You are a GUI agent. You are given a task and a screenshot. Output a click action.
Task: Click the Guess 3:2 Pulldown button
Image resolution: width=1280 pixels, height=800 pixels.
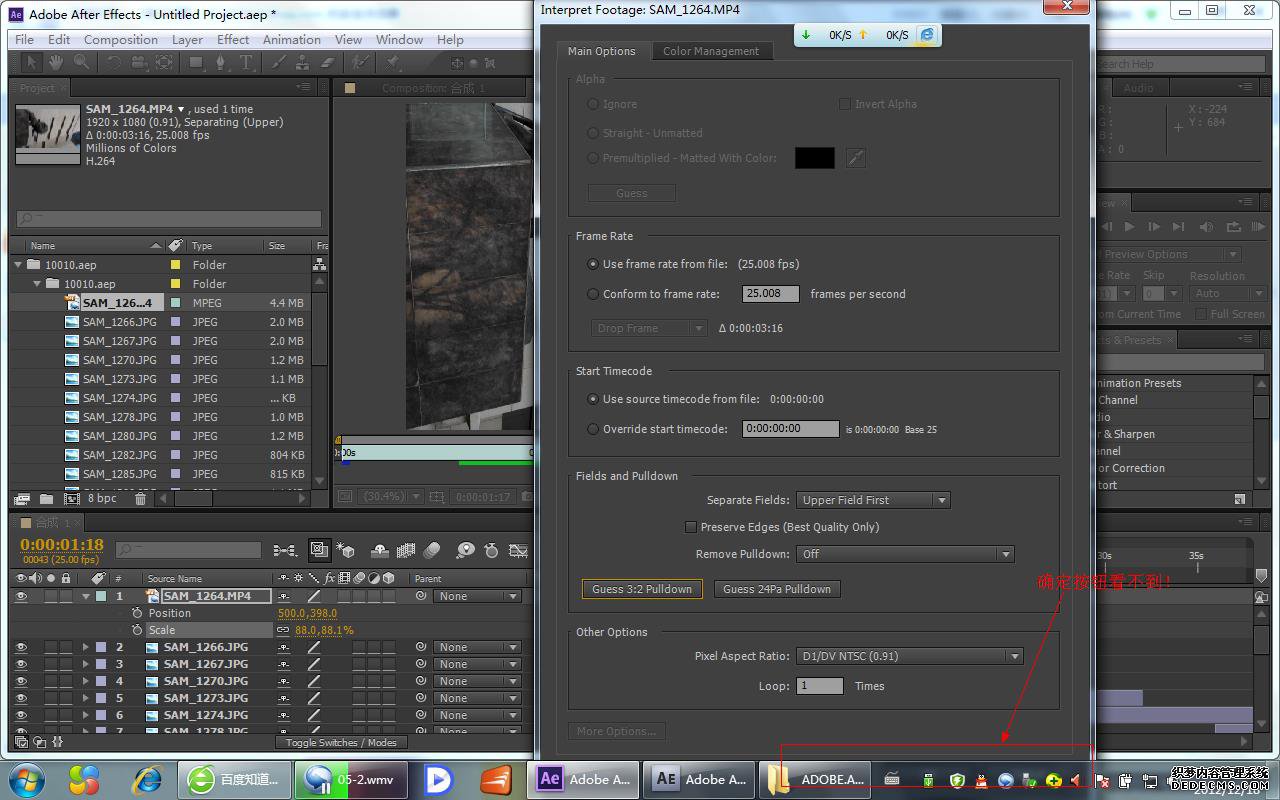point(642,589)
